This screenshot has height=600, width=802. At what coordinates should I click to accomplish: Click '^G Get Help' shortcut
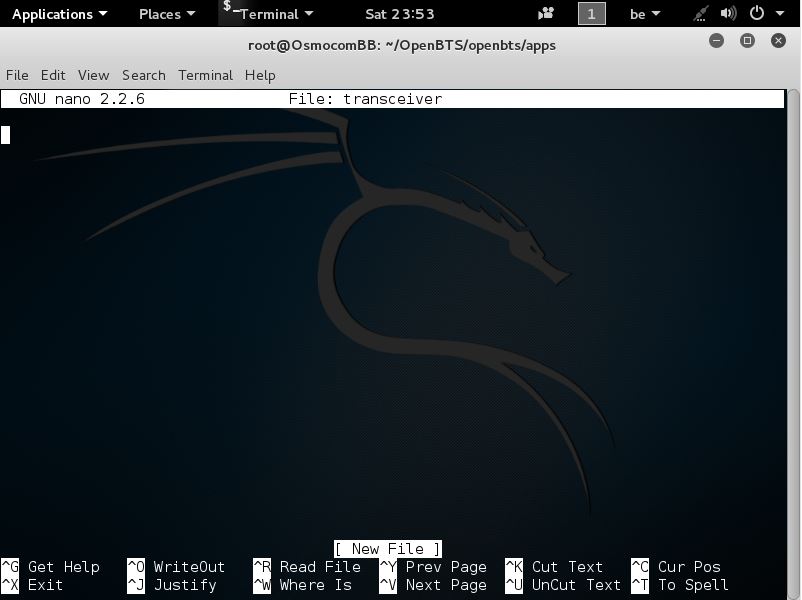(50, 567)
